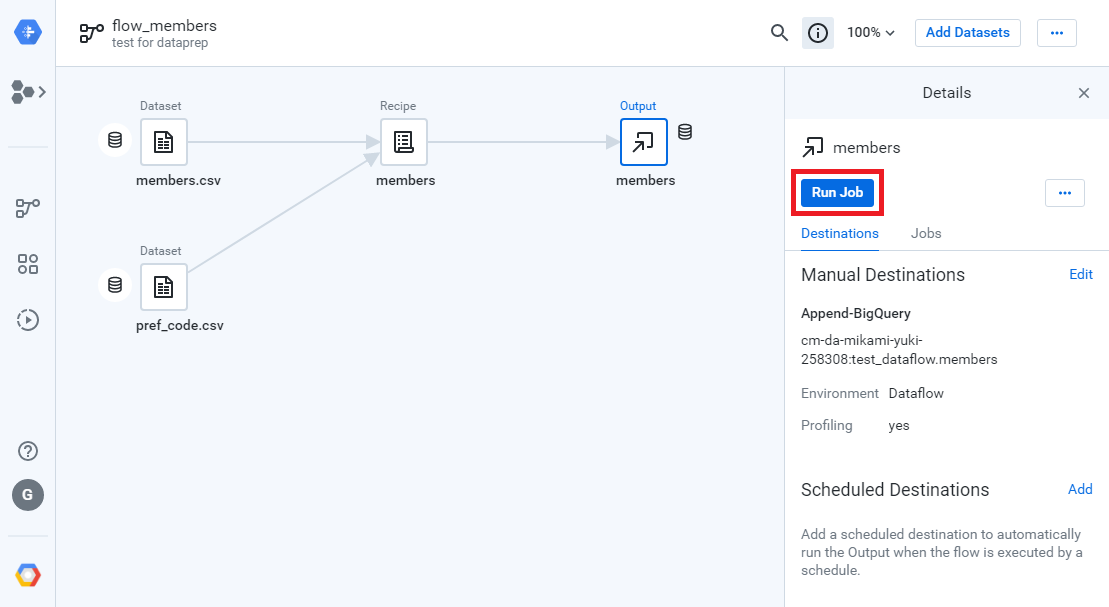Open the Dataprep home via the hexagon logo
This screenshot has height=607, width=1109.
(27, 32)
